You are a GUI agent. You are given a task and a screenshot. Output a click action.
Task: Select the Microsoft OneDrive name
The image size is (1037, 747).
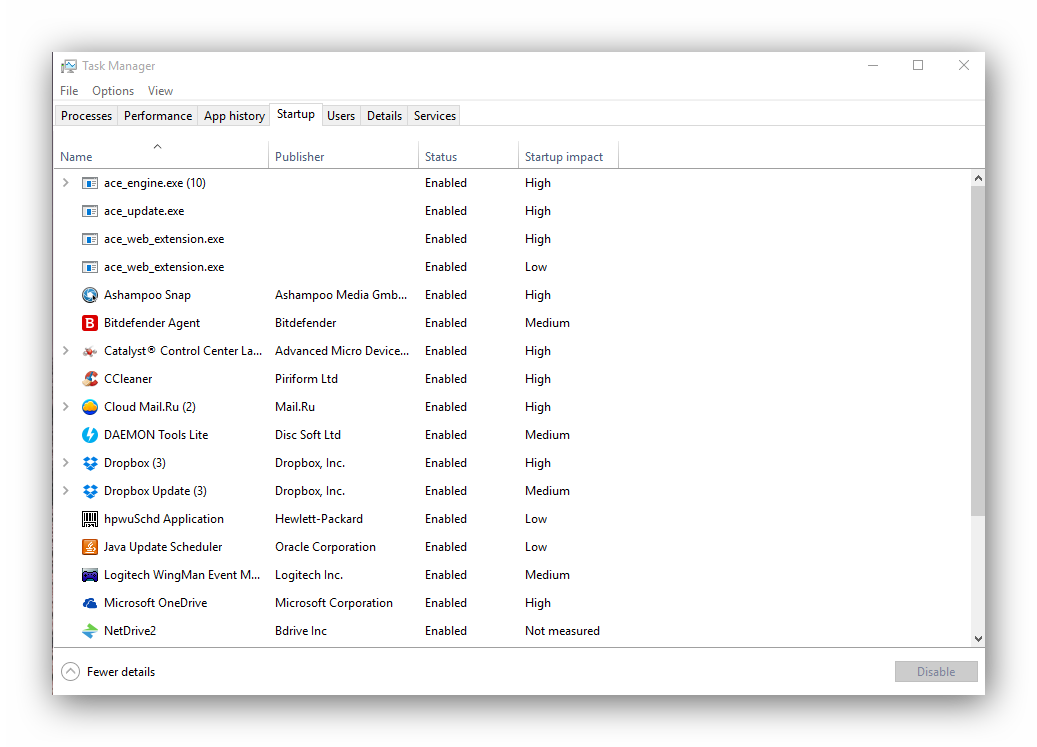[155, 603]
